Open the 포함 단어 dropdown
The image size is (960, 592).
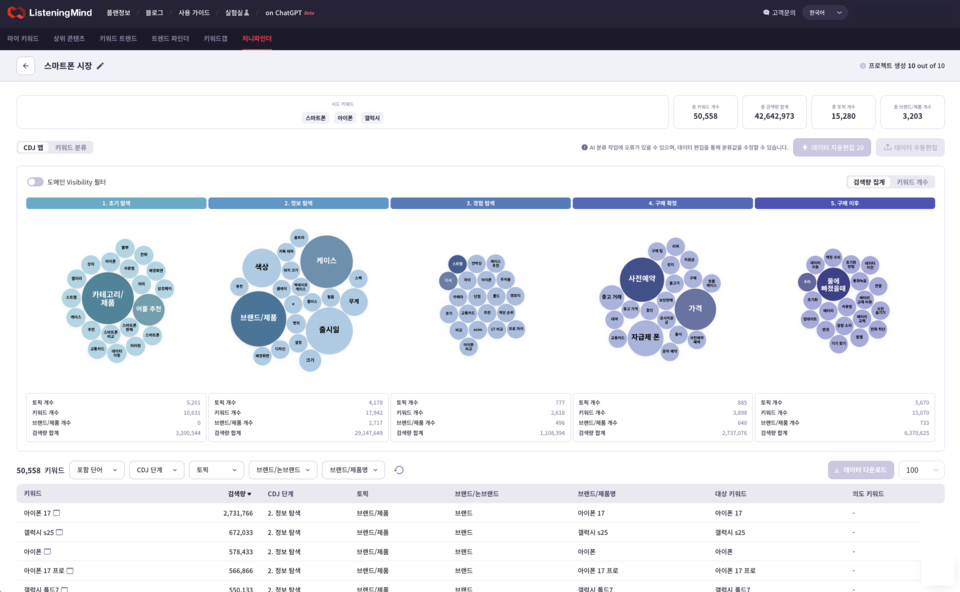tap(97, 470)
